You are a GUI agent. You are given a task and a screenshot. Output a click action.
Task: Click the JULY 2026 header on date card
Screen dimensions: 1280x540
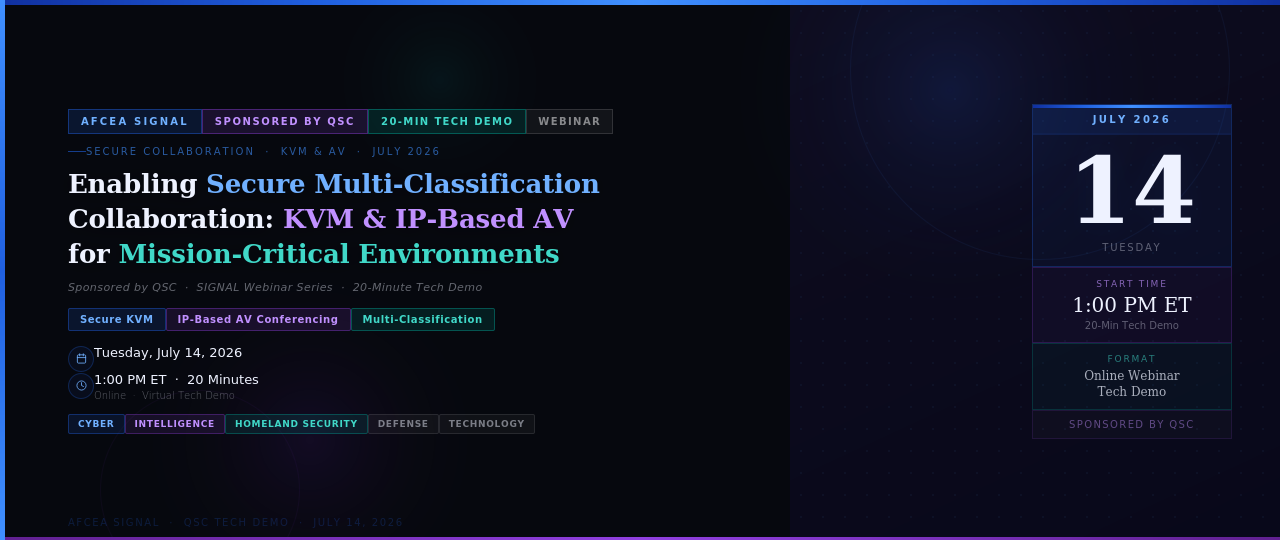coord(1132,120)
